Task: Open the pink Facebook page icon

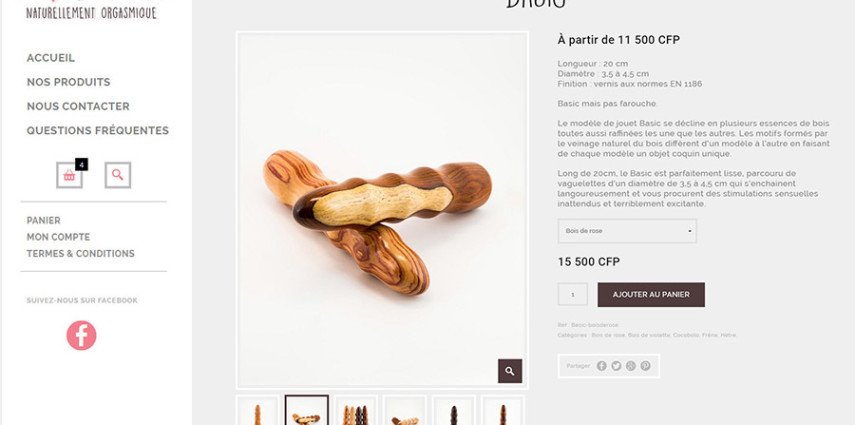Action: (81, 335)
